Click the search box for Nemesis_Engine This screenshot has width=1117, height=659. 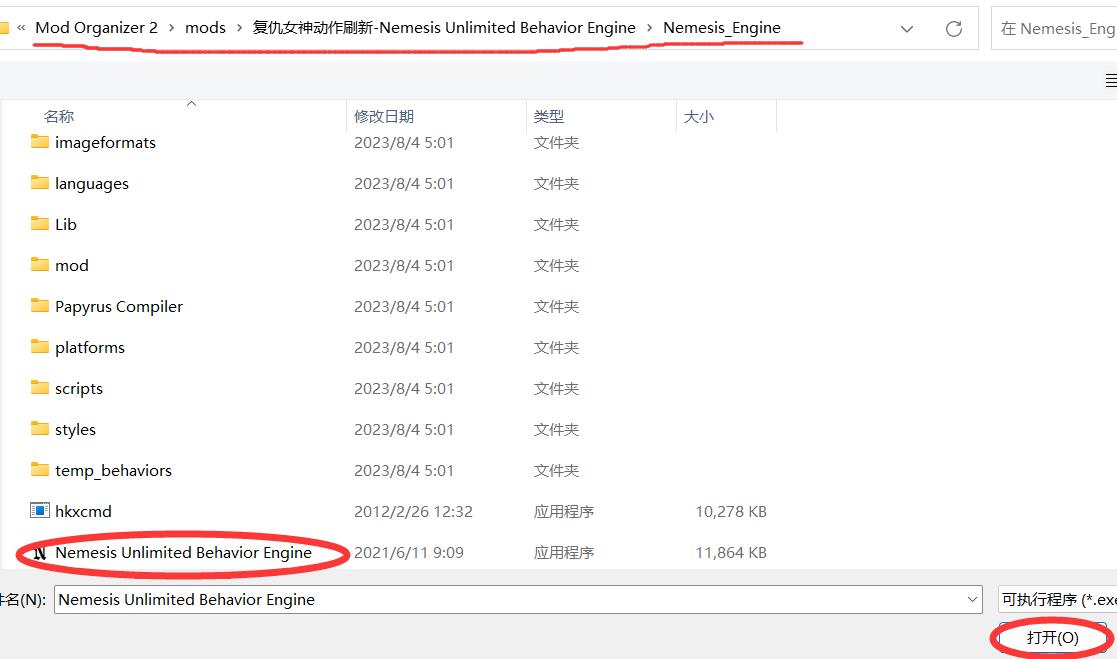1054,28
